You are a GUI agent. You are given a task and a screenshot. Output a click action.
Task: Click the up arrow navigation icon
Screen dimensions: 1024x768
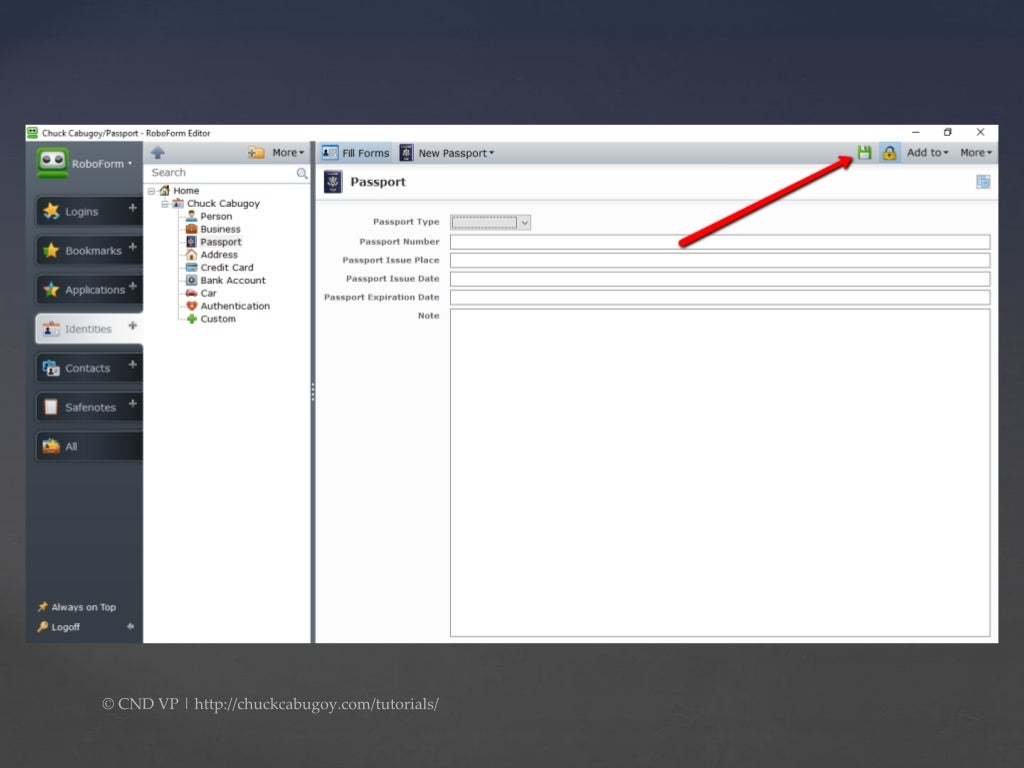coord(157,153)
